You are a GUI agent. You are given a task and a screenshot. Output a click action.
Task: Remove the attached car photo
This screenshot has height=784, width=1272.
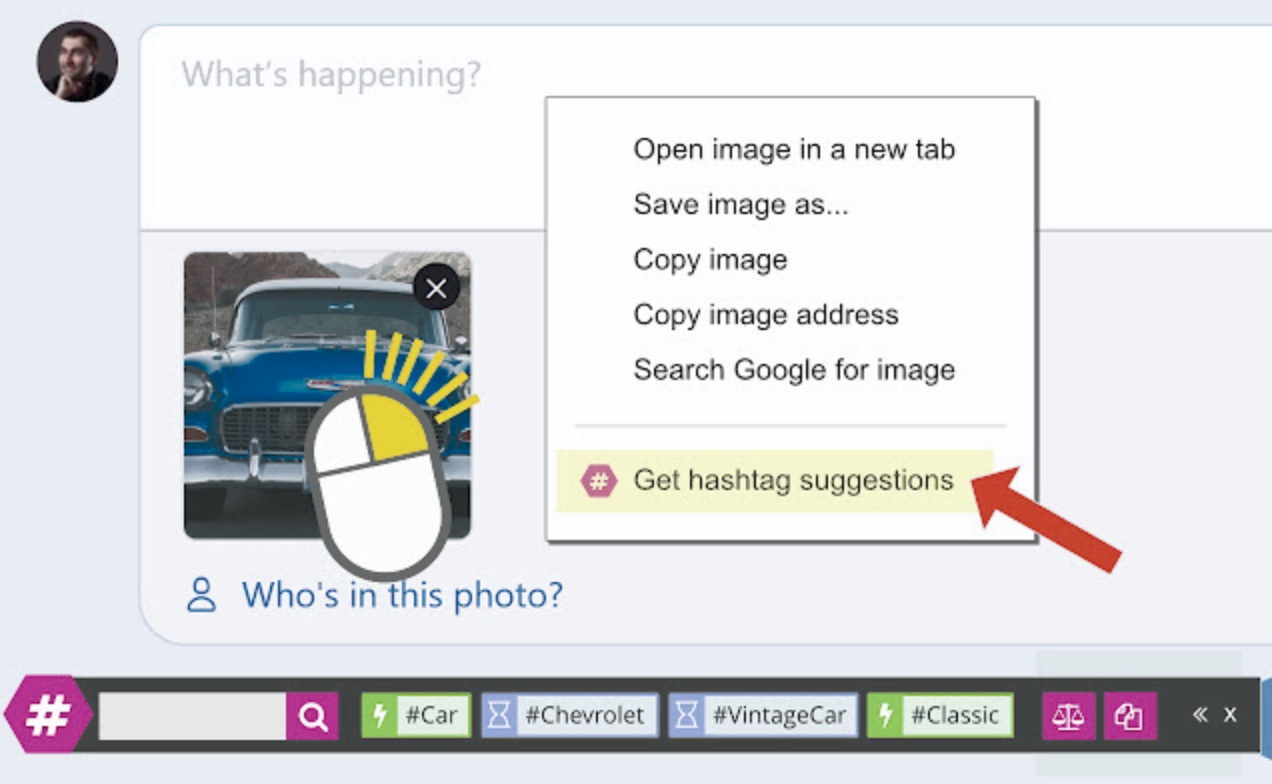pos(436,289)
